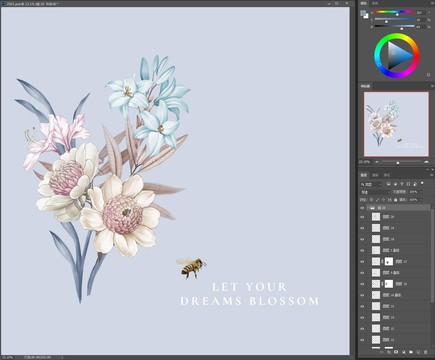The height and width of the screenshot is (360, 435).
Task: Click folder icon of the top layer group
Action: [372, 208]
